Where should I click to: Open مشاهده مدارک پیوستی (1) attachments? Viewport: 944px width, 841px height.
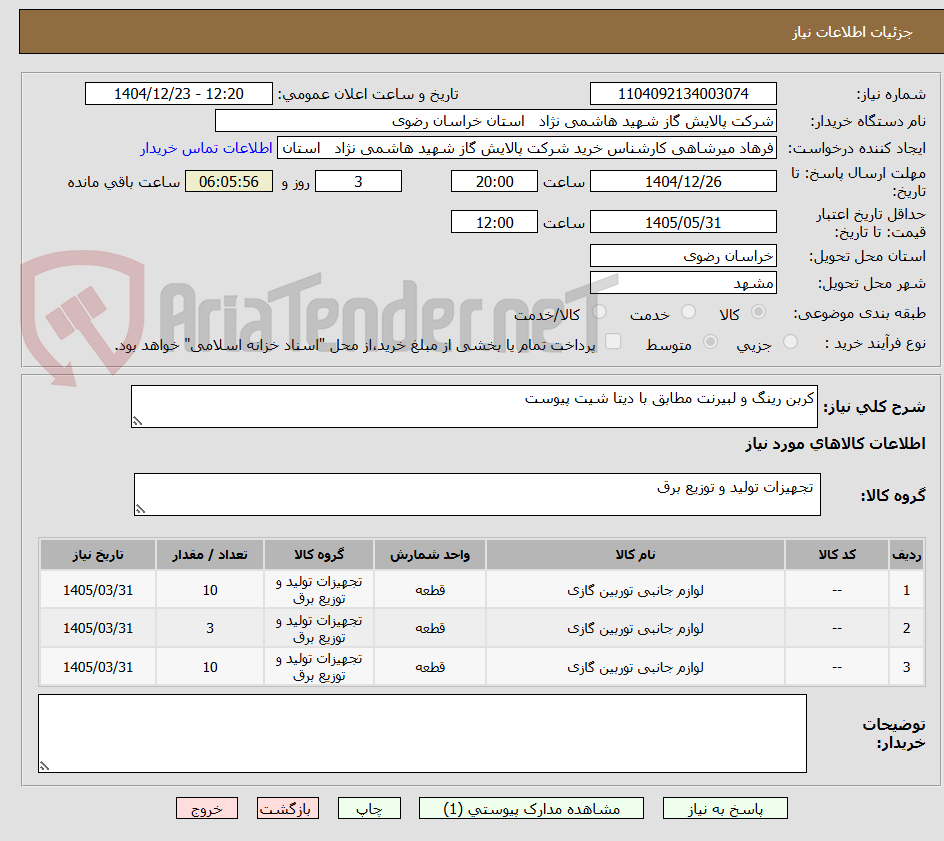point(531,808)
